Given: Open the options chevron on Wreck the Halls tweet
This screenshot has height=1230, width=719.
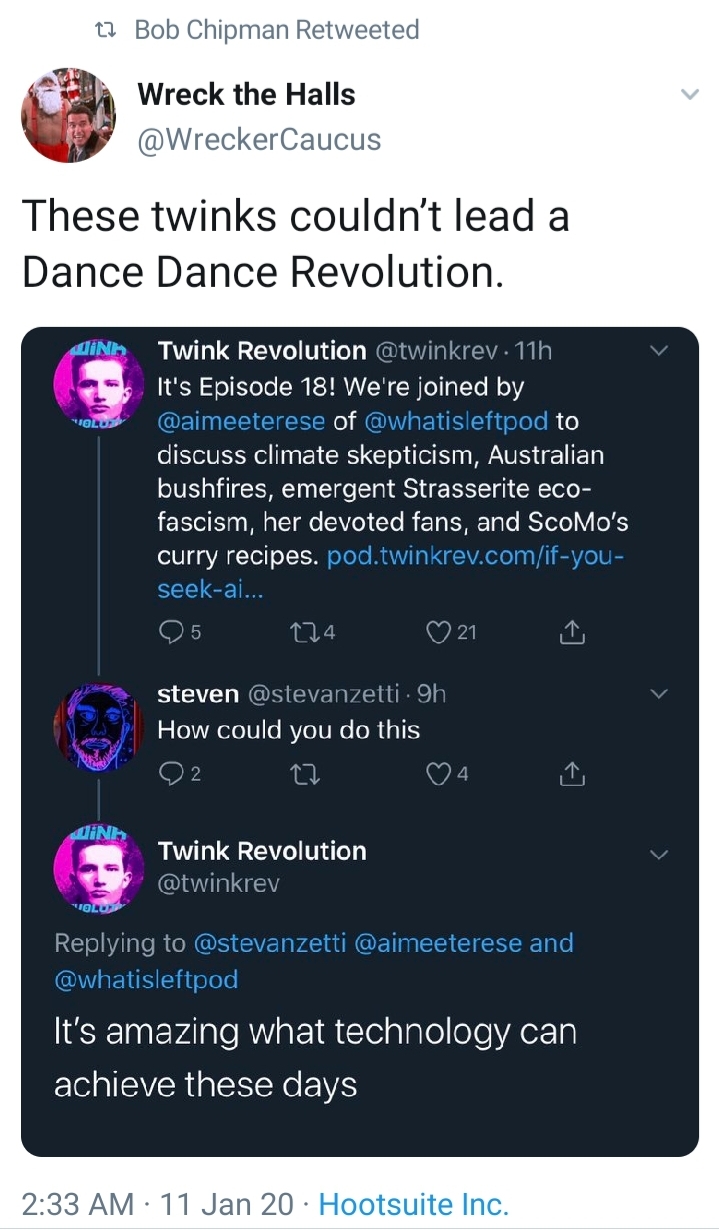Looking at the screenshot, I should pos(688,95).
